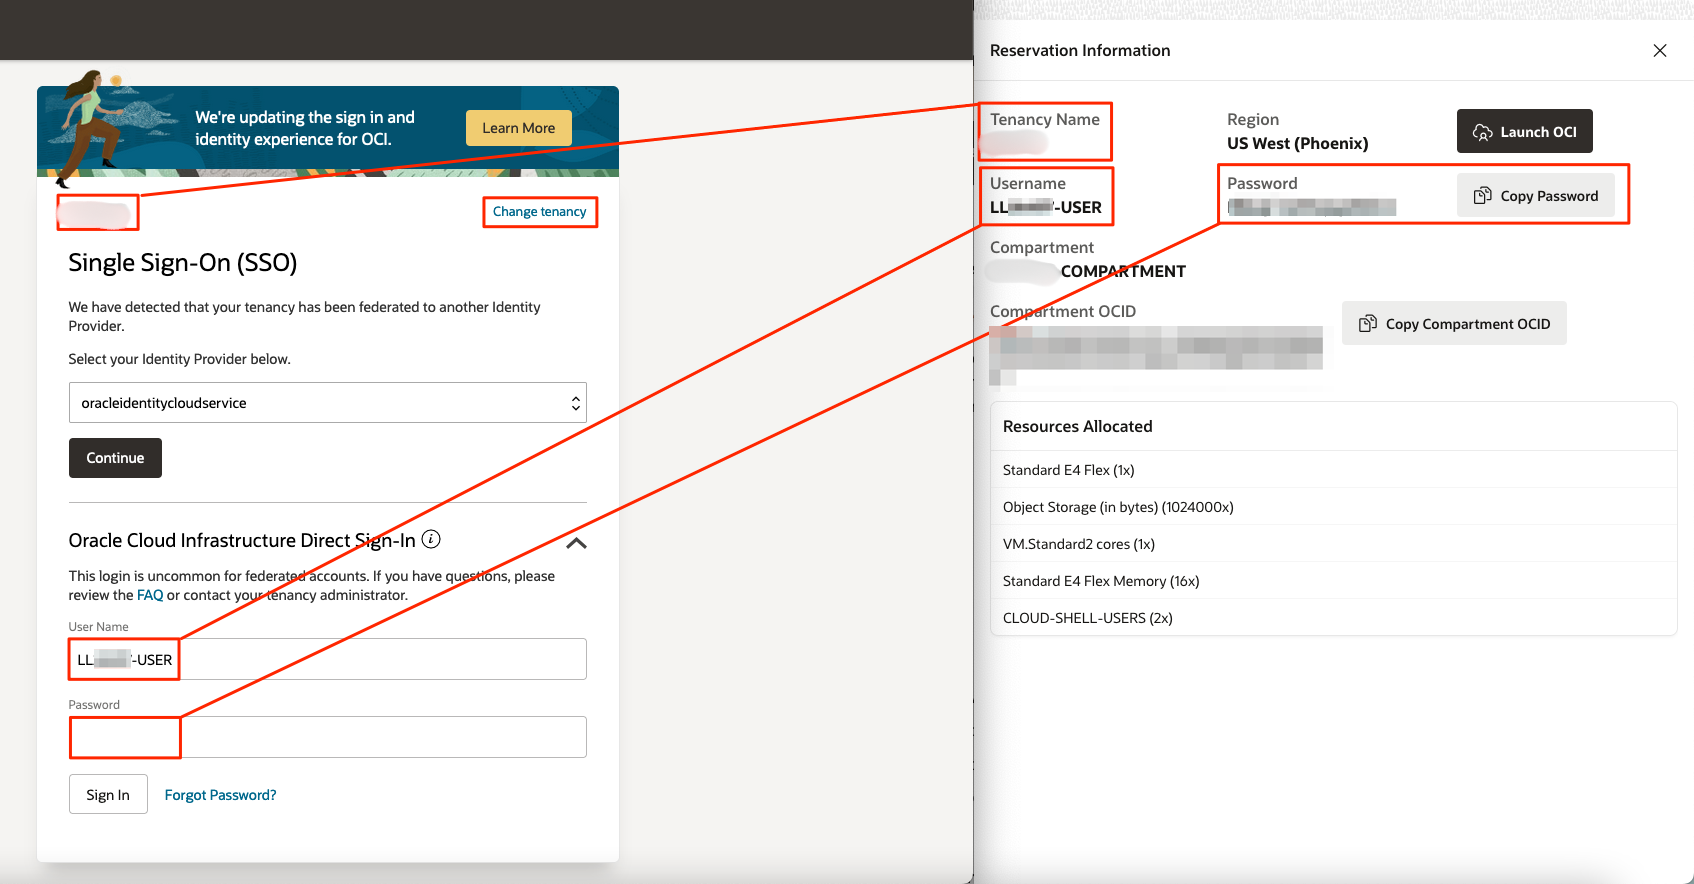Open the Learn More banner button
1694x884 pixels.
(x=518, y=128)
